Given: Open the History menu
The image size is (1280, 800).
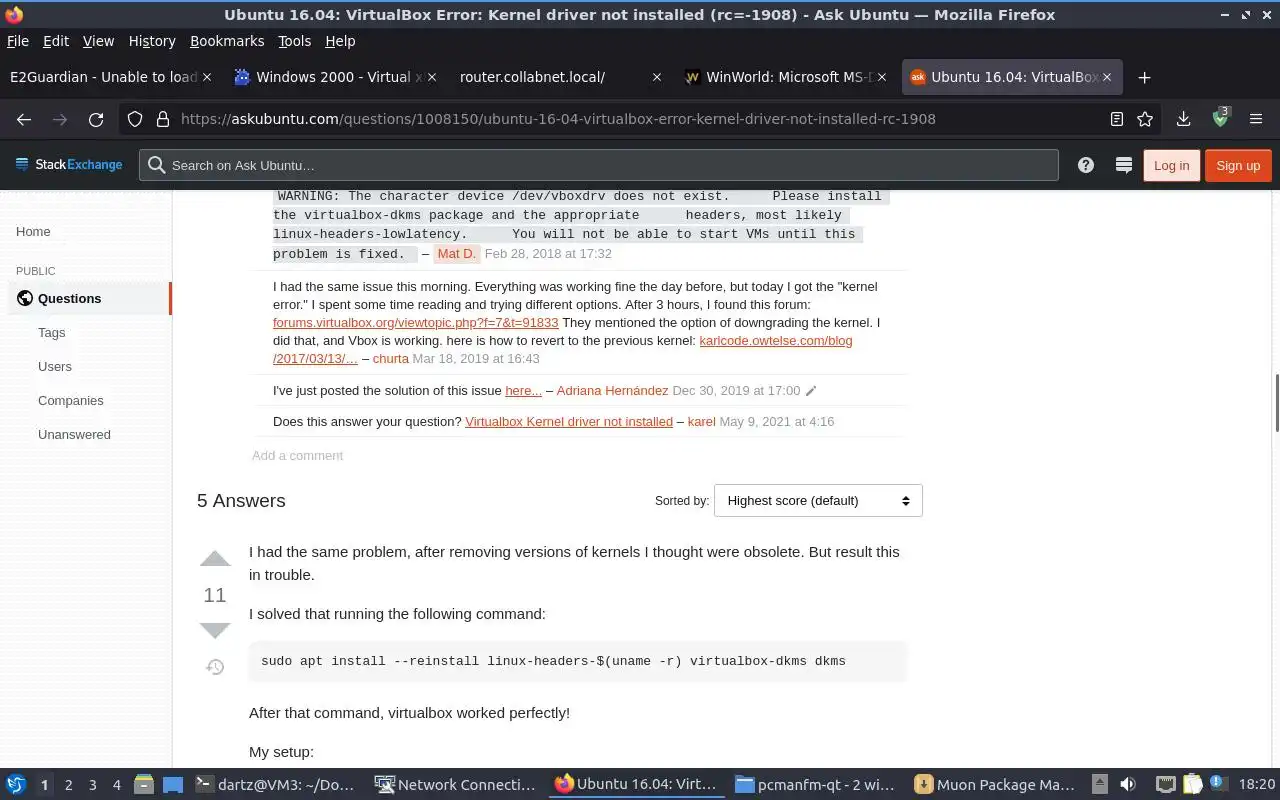Looking at the screenshot, I should (x=152, y=41).
